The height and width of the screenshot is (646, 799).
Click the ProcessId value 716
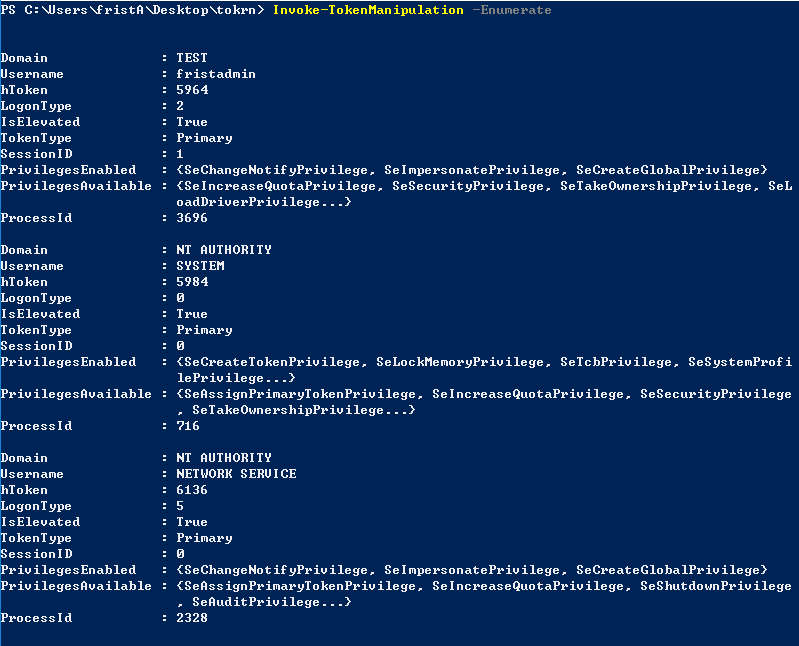pos(188,426)
